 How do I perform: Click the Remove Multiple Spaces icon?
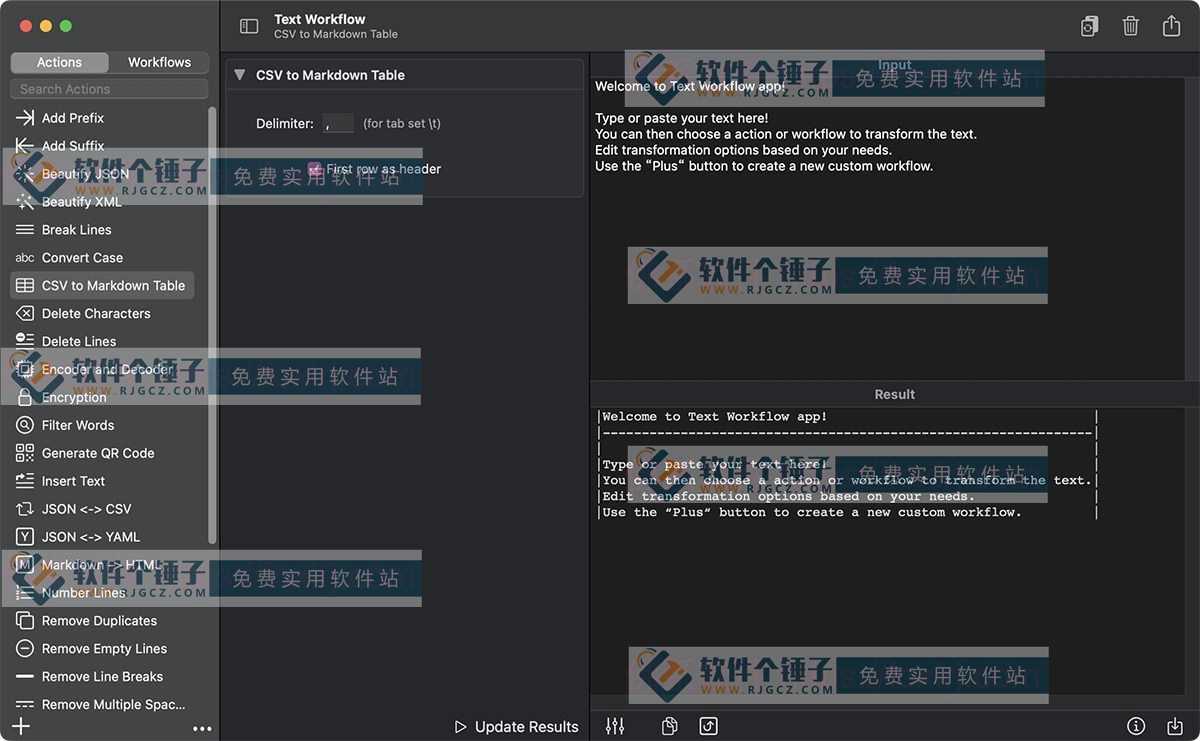tap(25, 705)
